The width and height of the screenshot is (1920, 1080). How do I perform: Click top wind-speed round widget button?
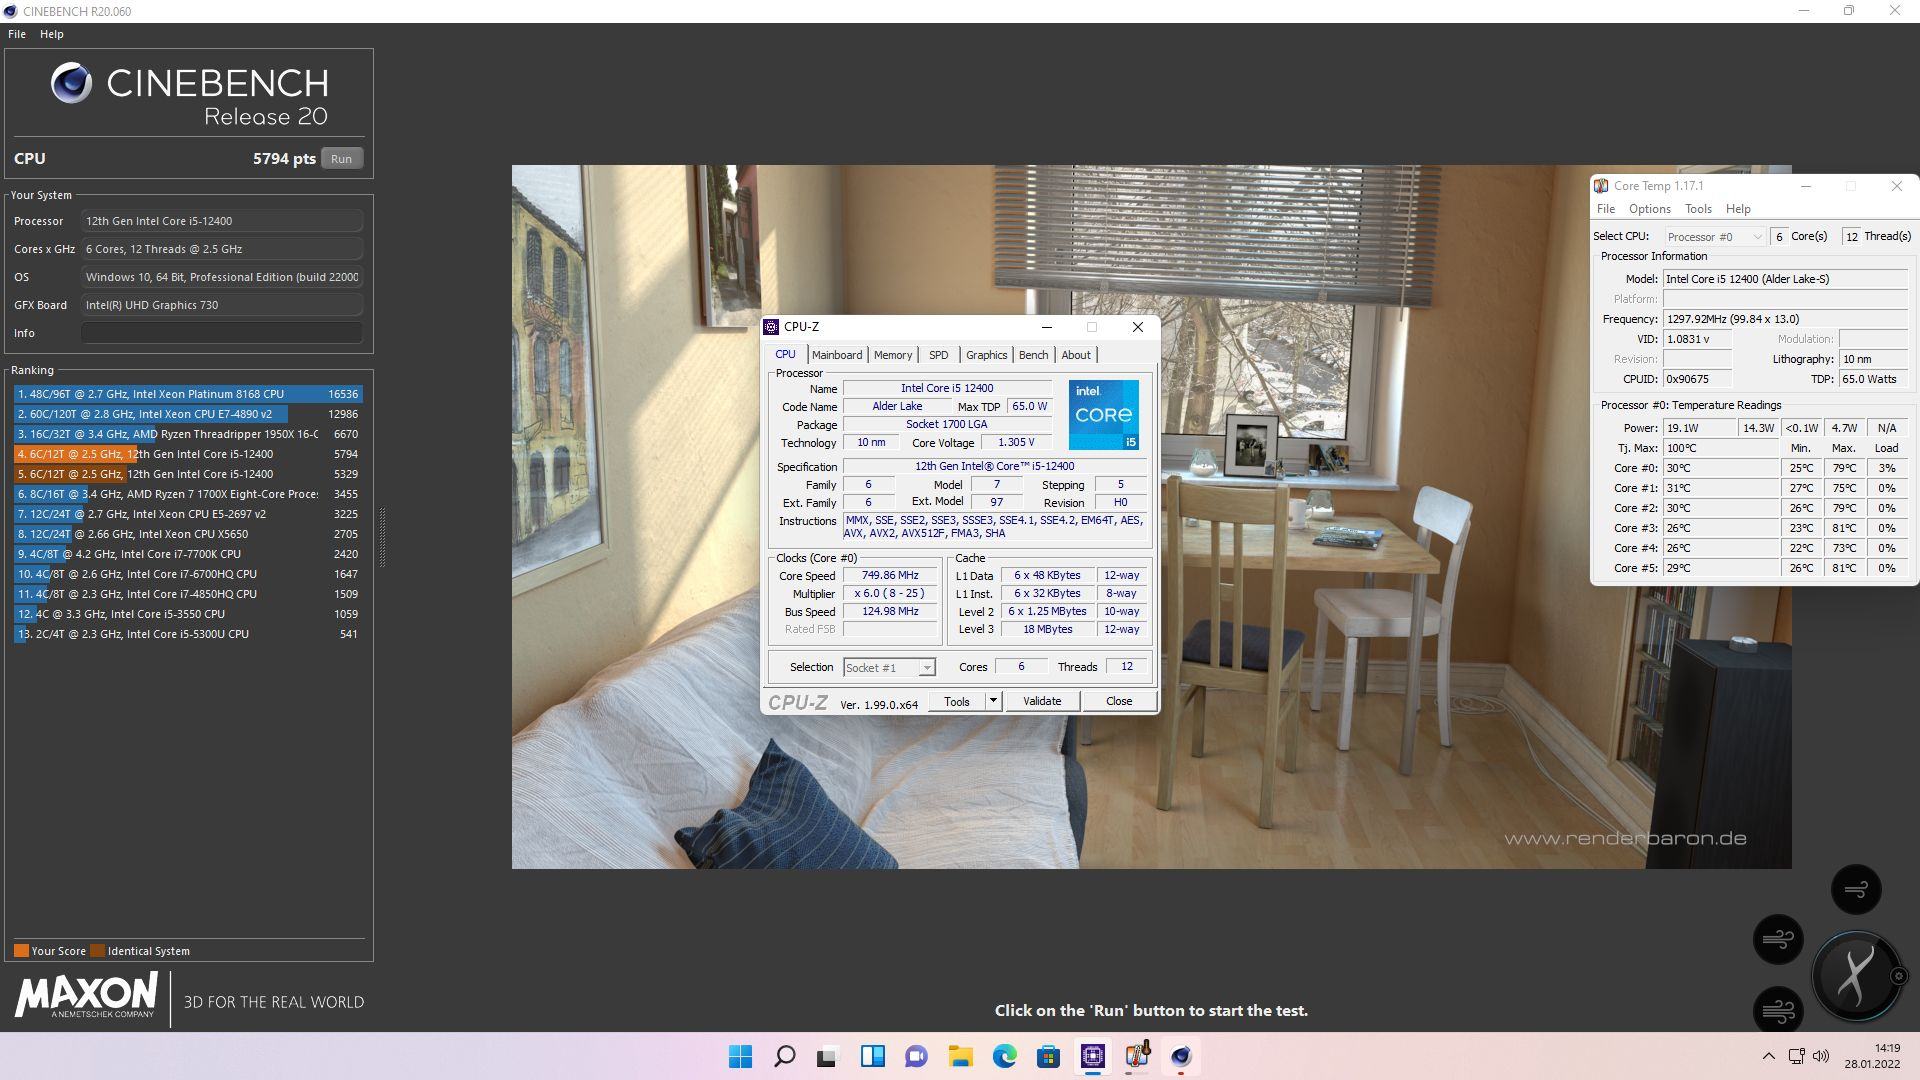click(1856, 889)
